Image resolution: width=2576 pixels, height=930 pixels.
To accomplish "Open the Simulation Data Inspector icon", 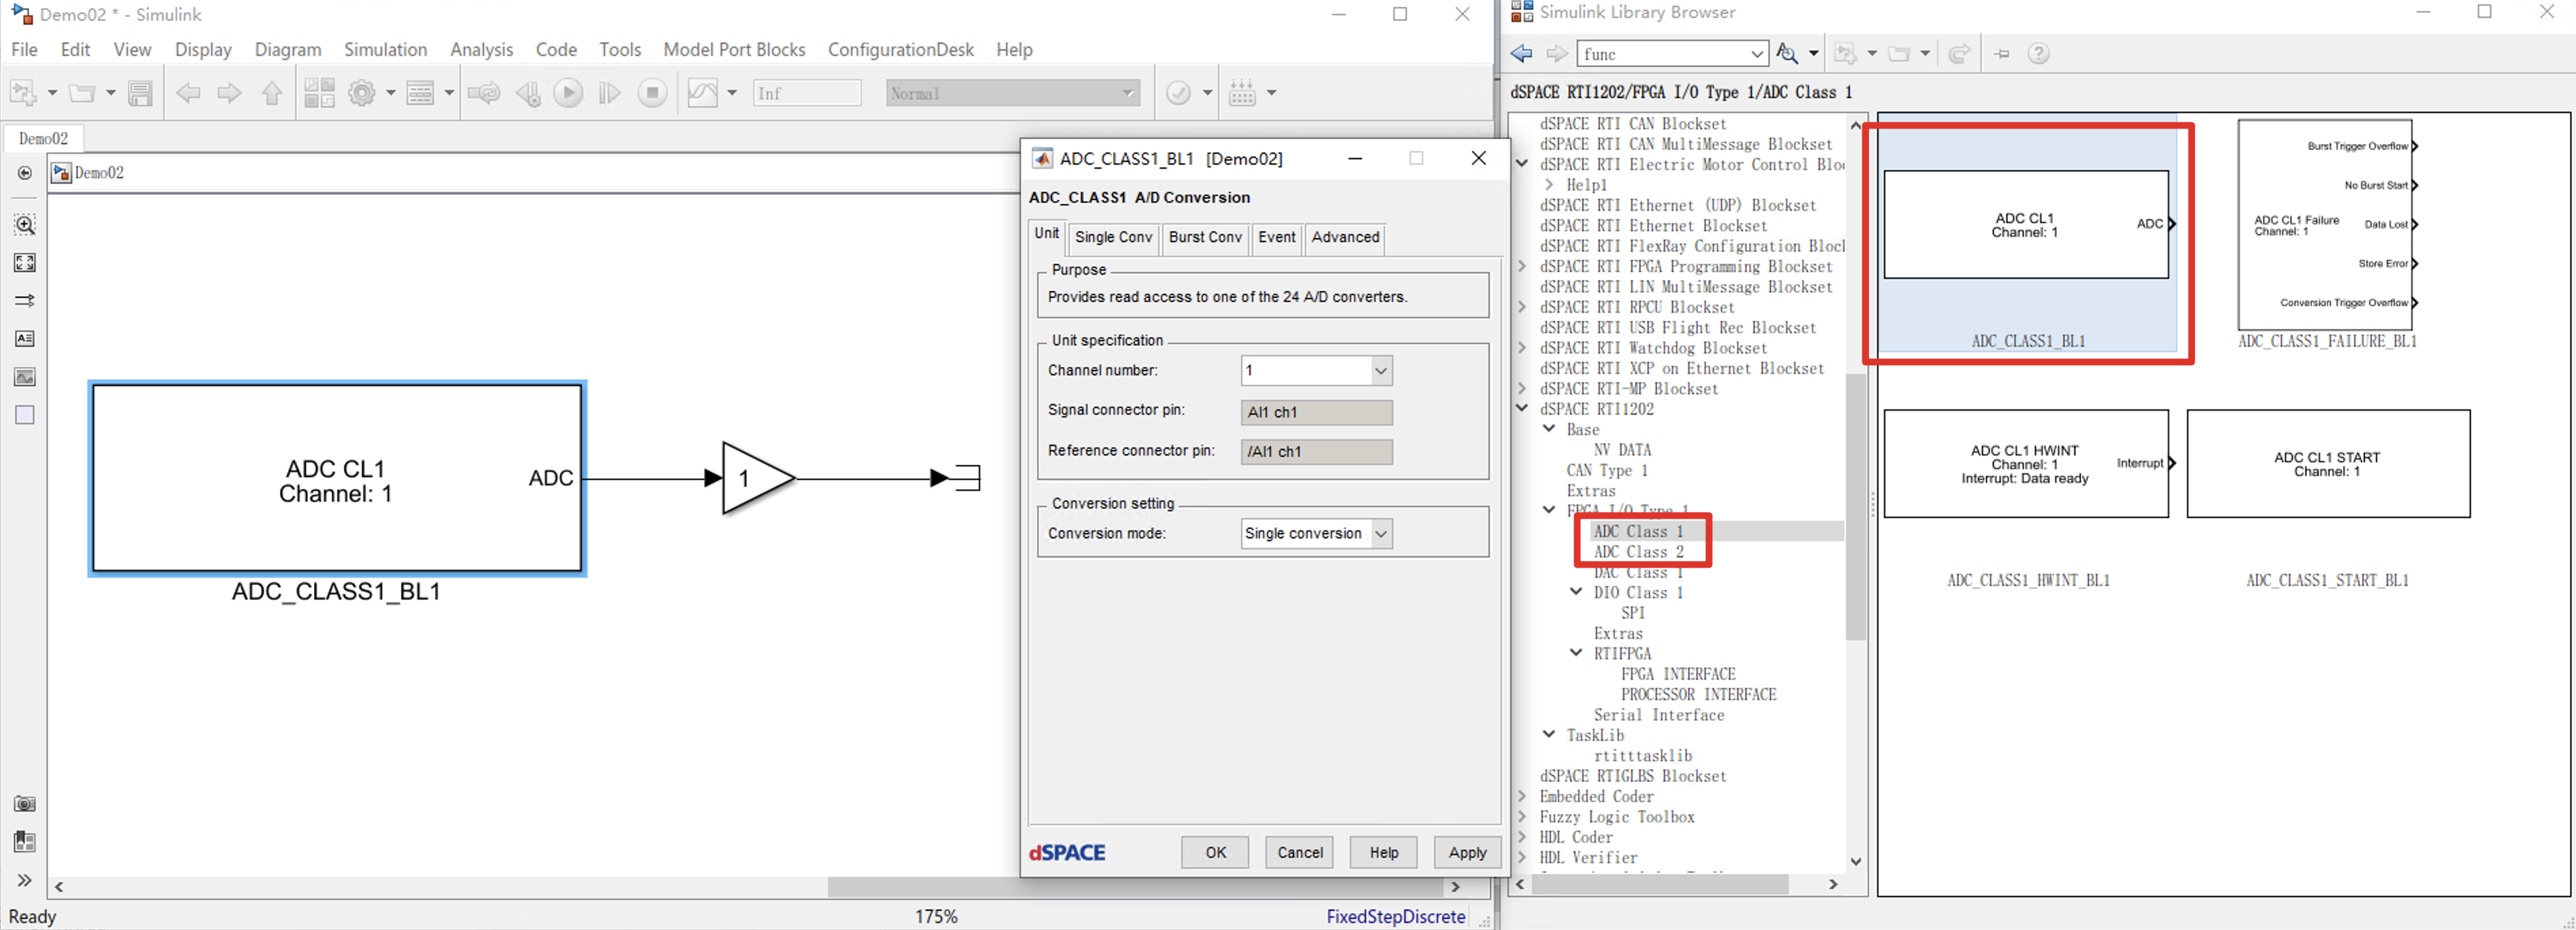I will coord(703,93).
